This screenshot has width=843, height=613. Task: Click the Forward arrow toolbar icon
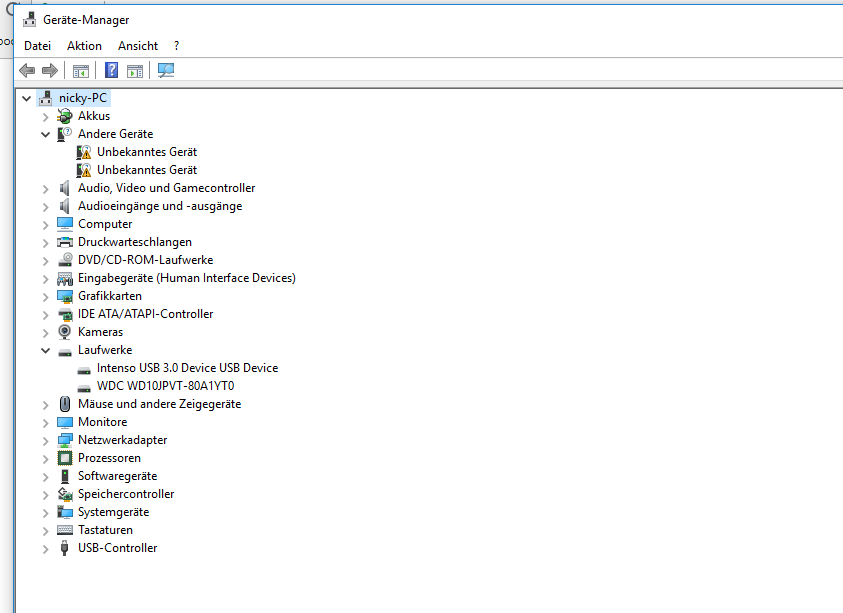pyautogui.click(x=49, y=70)
